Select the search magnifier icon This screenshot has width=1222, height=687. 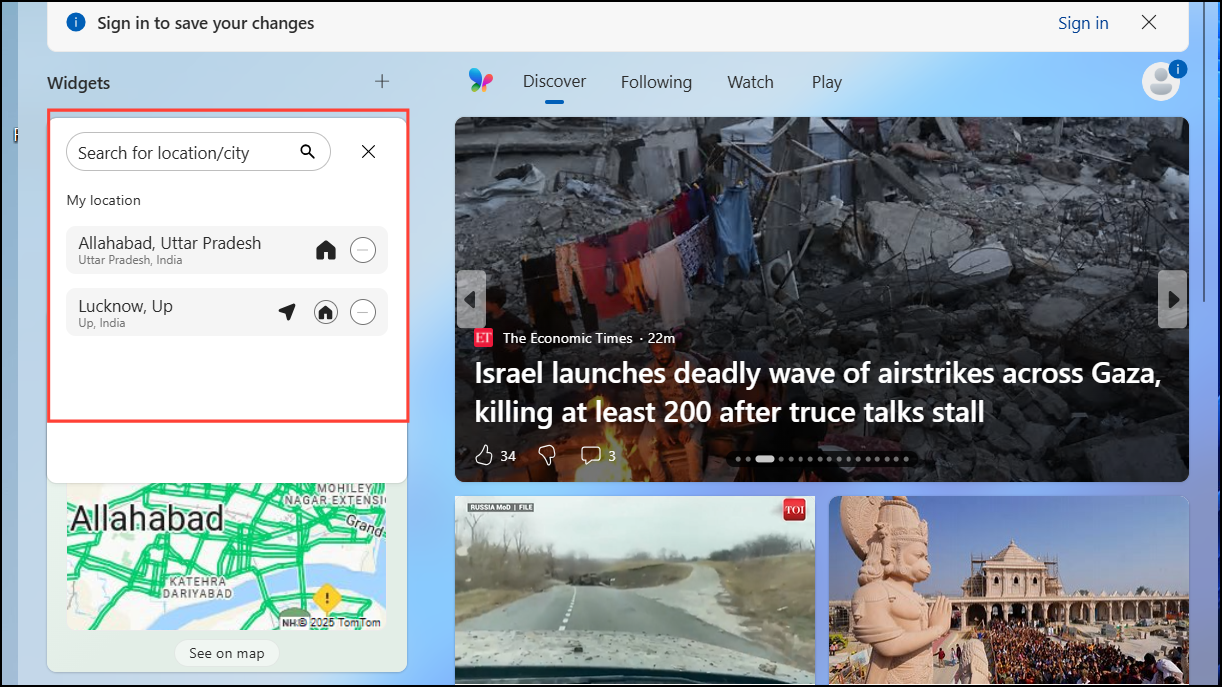tap(307, 151)
